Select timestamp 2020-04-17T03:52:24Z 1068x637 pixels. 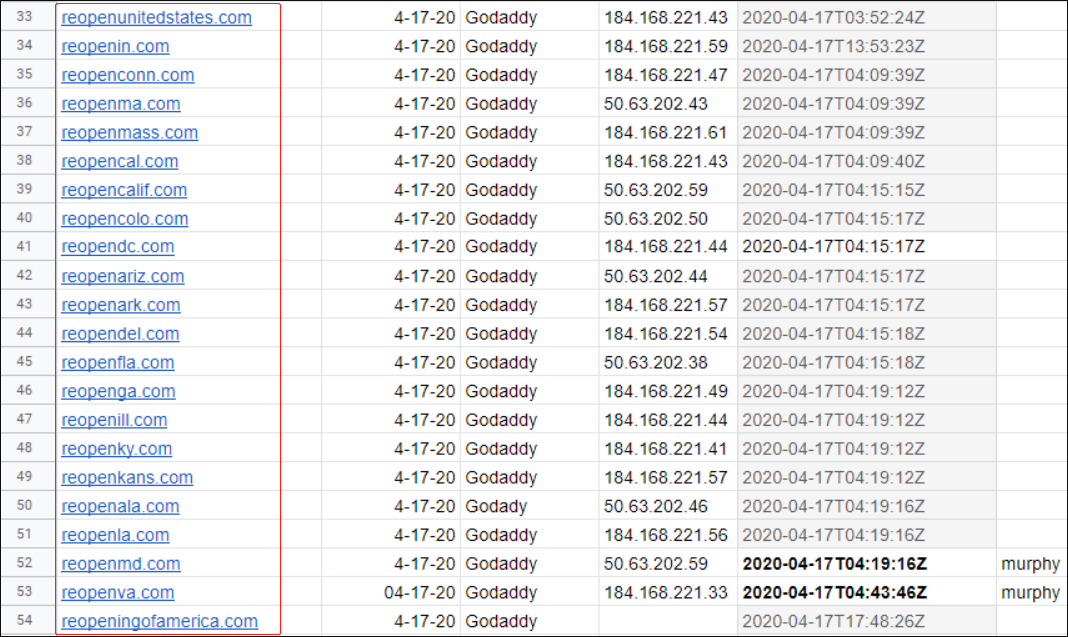point(866,18)
